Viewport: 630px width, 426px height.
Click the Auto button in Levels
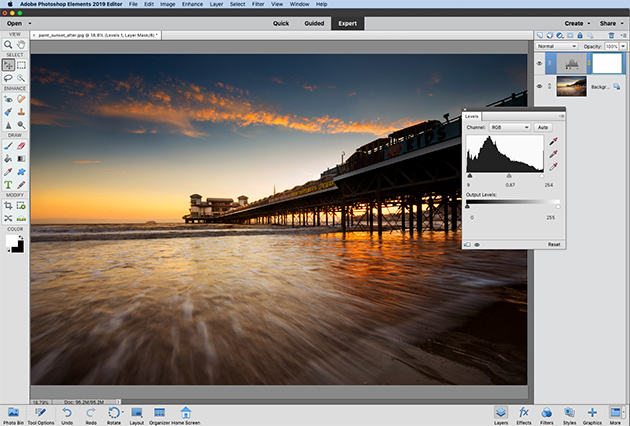click(543, 127)
